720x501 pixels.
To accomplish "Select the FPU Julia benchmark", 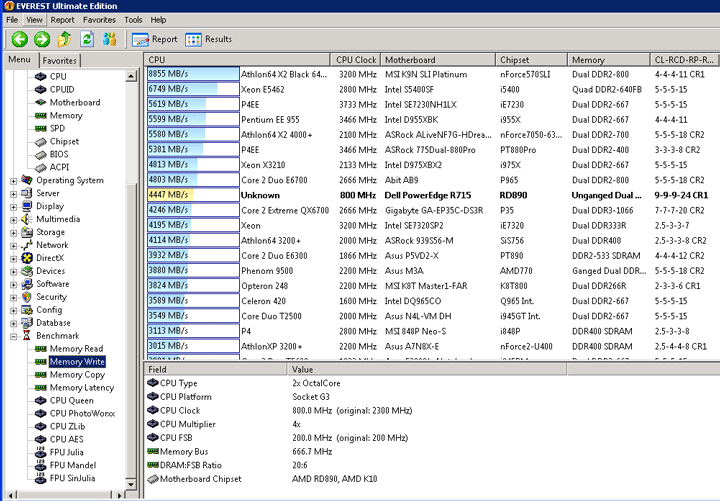I will click(67, 452).
